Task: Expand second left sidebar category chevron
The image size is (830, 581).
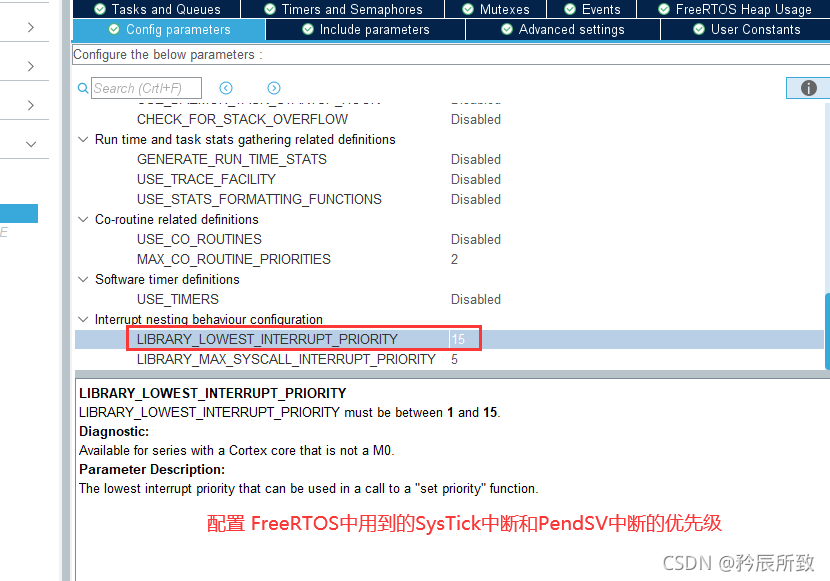Action: tap(31, 66)
